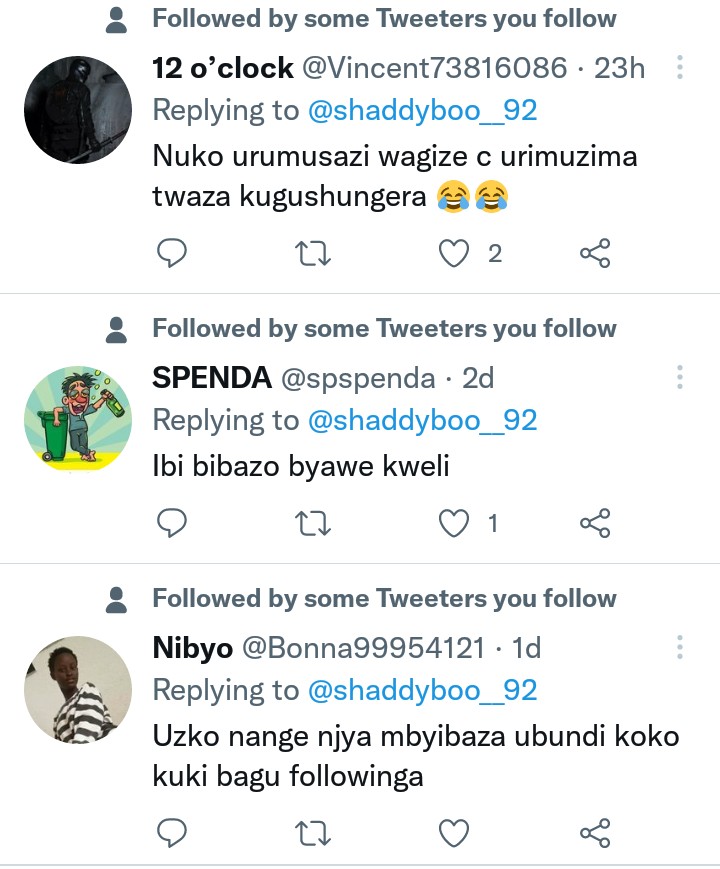The width and height of the screenshot is (720, 869).
Task: Reply to Nibyo's tweet
Action: point(173,832)
